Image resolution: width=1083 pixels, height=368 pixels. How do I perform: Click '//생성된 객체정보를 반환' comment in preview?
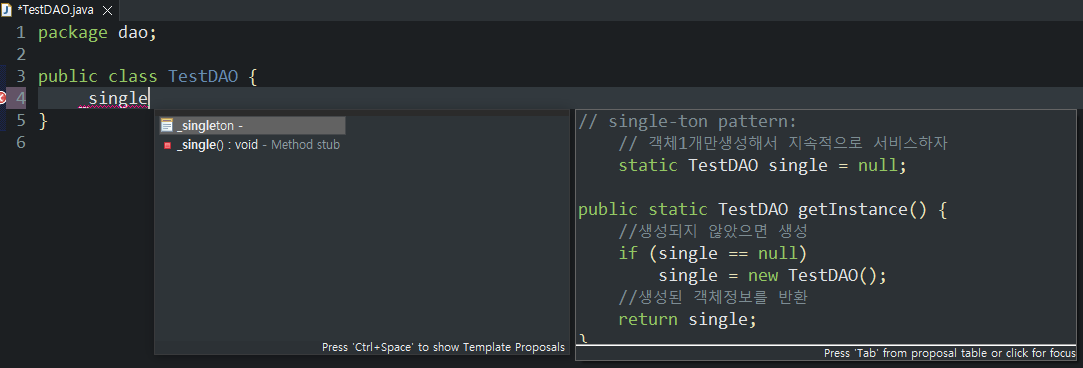[713, 297]
